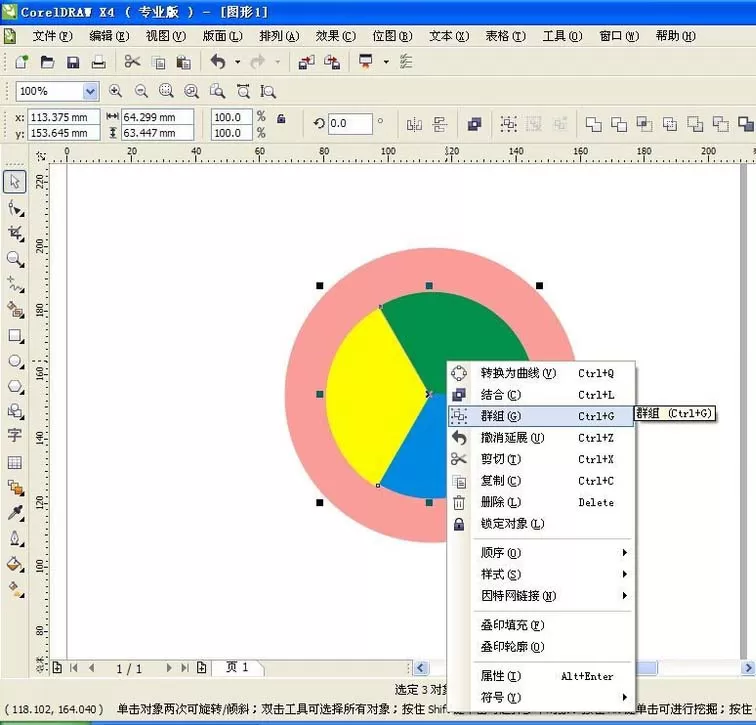Select the Outline pen tool in the toolbox
The width and height of the screenshot is (756, 725).
pyautogui.click(x=15, y=538)
